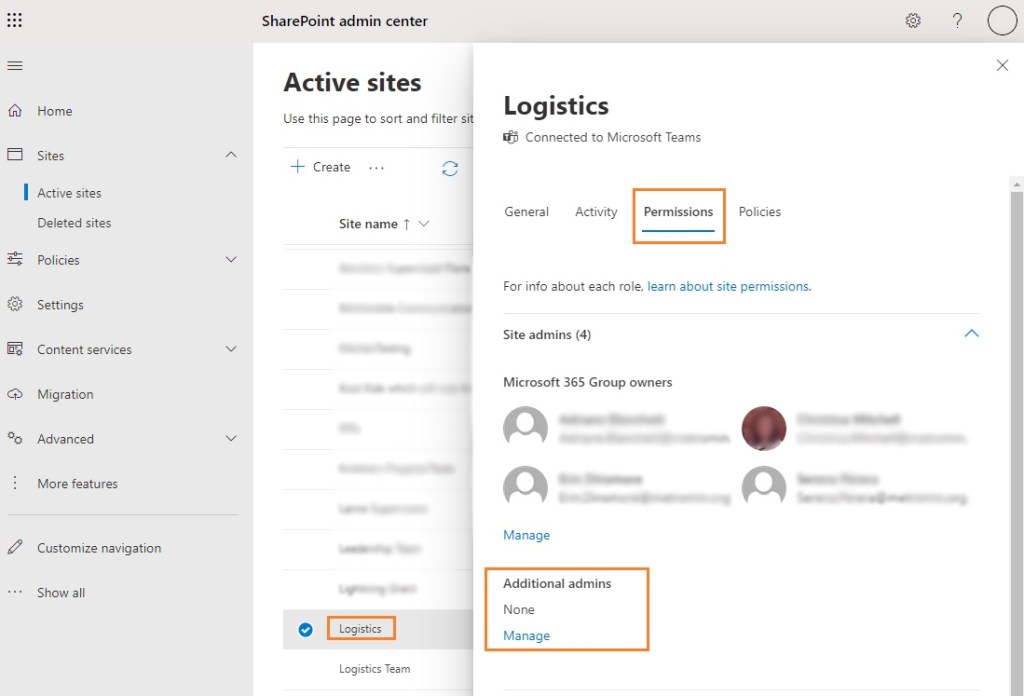
Task: Open Deleted sites in the sidebar
Action: (x=74, y=223)
